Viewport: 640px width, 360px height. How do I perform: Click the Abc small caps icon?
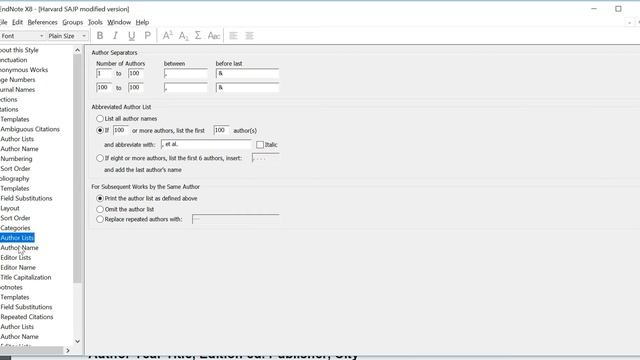click(x=214, y=36)
